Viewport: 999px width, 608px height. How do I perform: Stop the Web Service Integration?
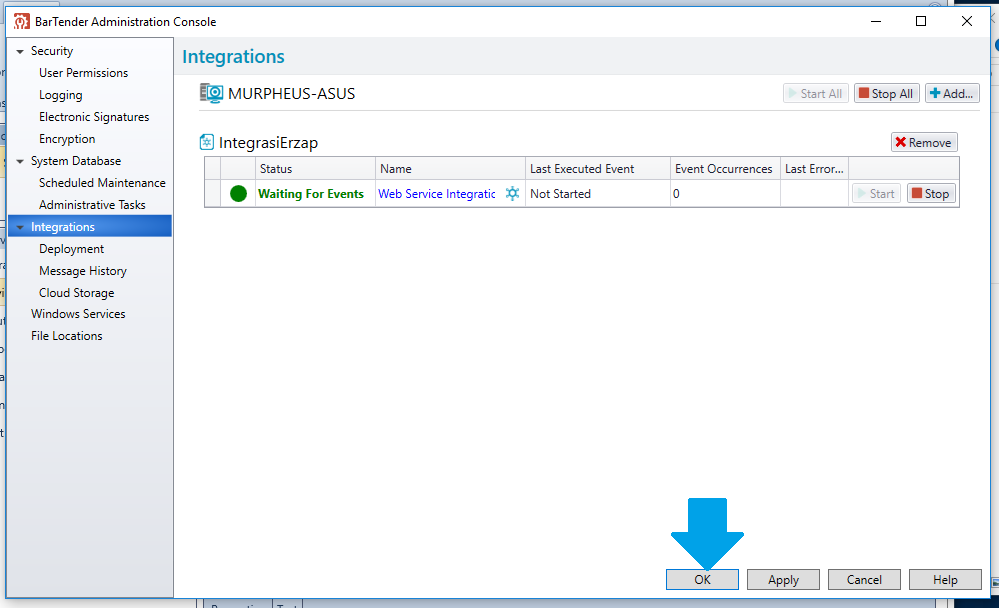point(931,193)
